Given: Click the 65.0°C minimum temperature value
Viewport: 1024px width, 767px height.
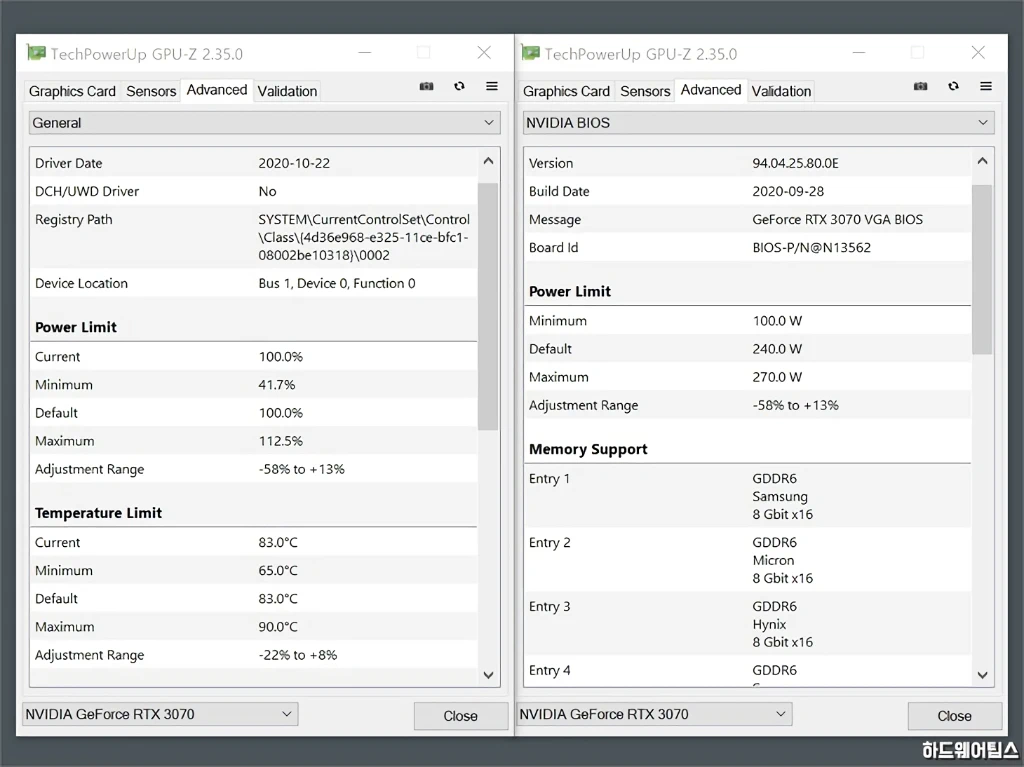Looking at the screenshot, I should 278,570.
